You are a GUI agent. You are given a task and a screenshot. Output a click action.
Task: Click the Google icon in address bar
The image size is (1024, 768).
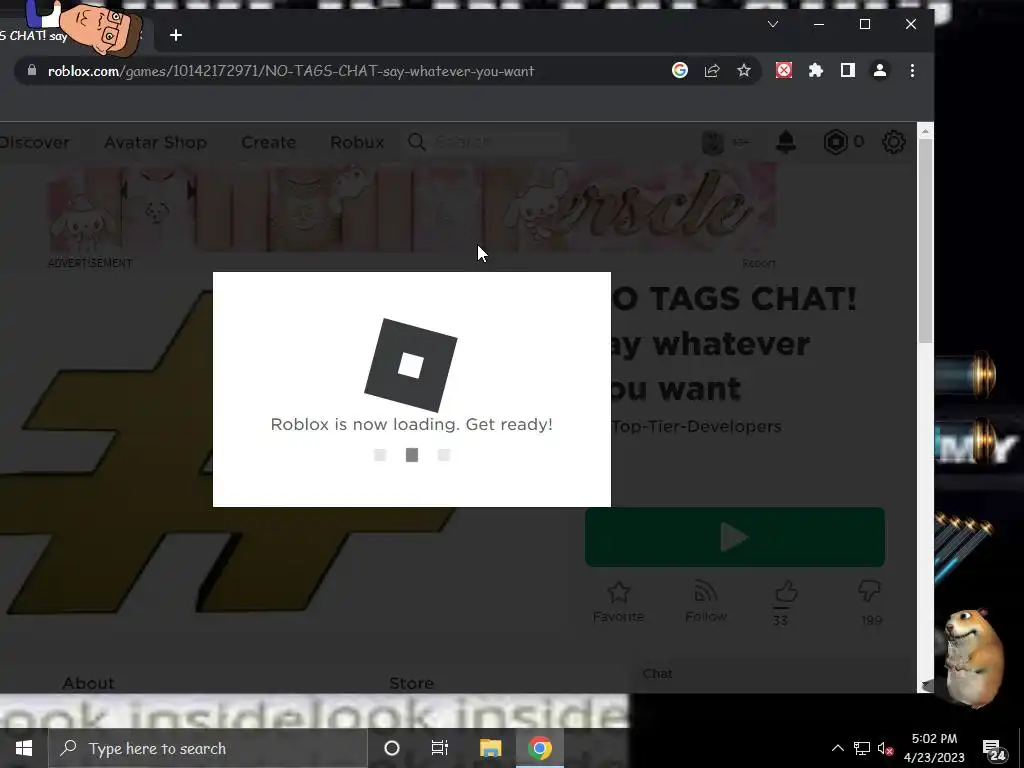coord(680,71)
